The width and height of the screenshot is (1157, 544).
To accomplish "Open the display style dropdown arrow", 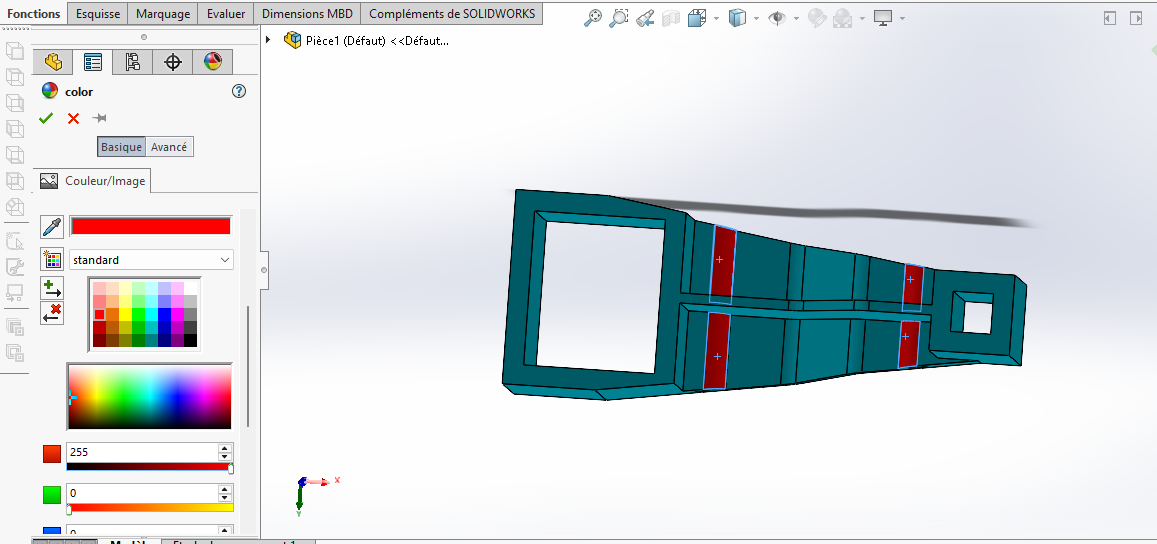I will coord(756,18).
